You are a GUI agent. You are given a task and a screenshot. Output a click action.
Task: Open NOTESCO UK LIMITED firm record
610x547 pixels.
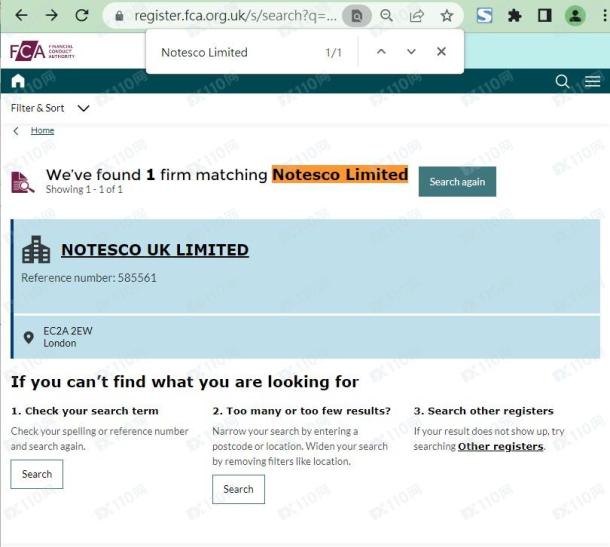pos(155,250)
